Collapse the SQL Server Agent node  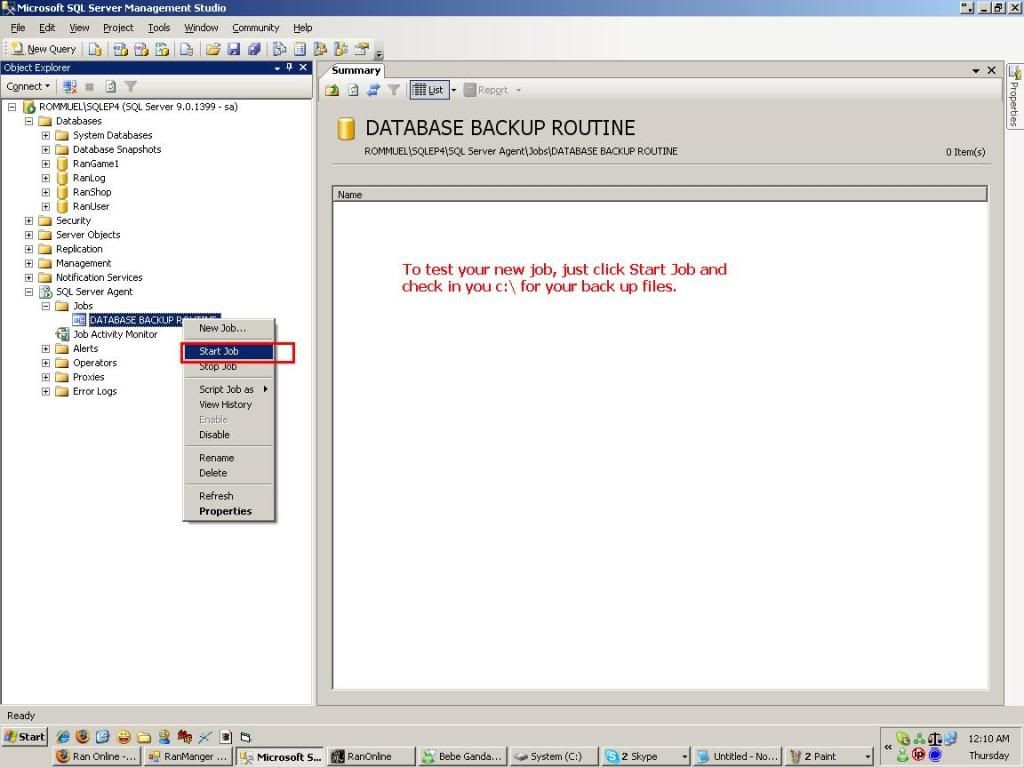coord(29,292)
